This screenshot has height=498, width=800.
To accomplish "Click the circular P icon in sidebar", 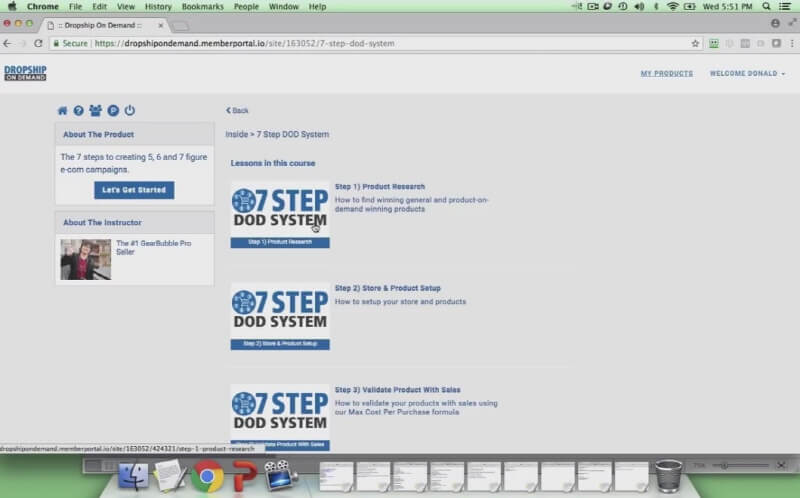I will [113, 110].
